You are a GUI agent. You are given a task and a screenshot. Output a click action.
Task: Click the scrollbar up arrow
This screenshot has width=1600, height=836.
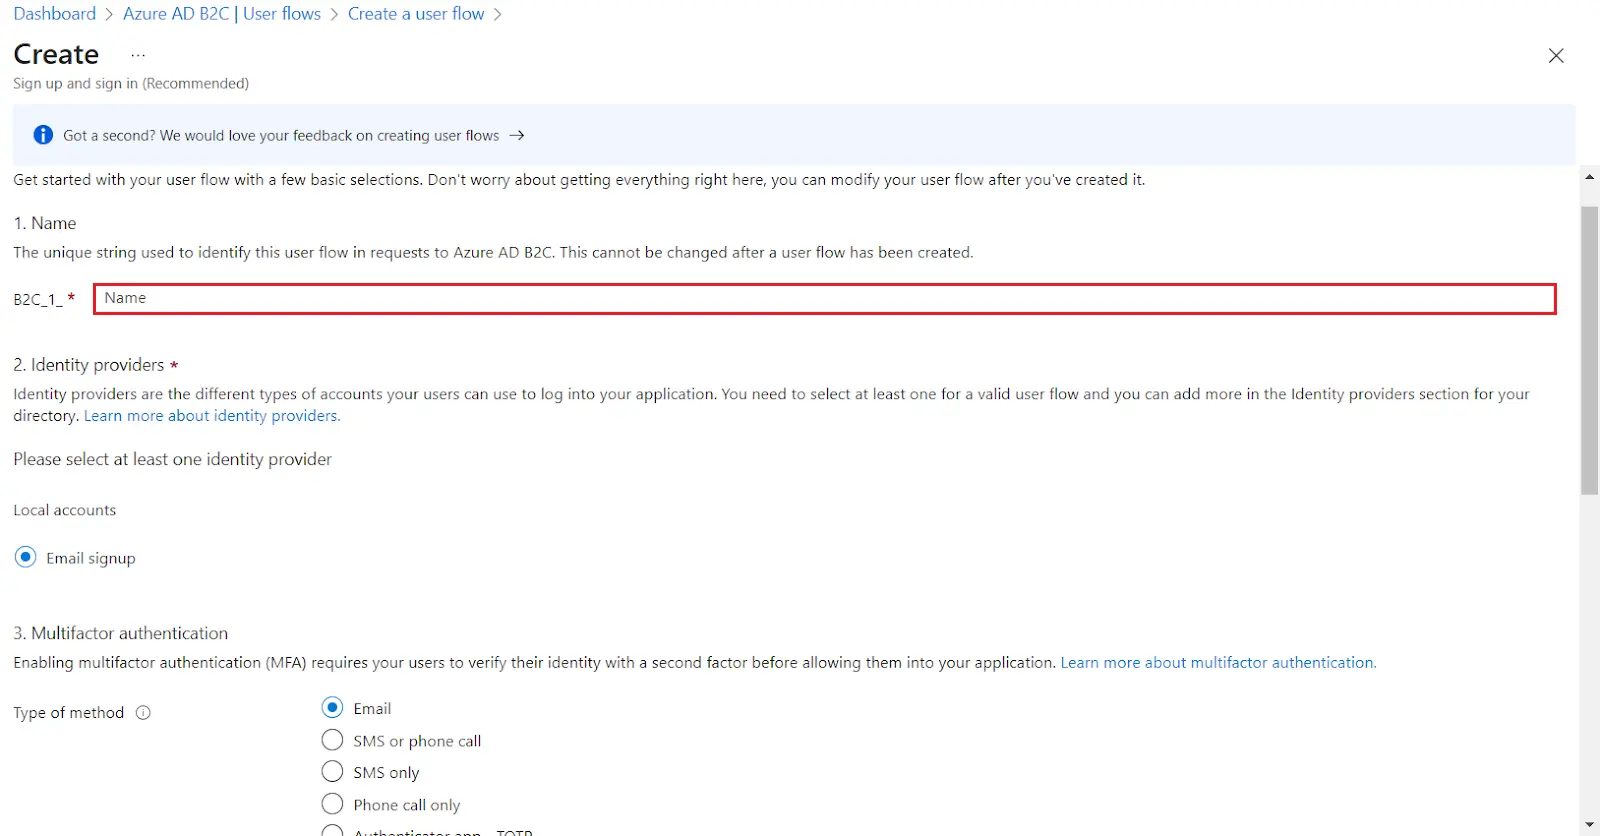[x=1589, y=177]
